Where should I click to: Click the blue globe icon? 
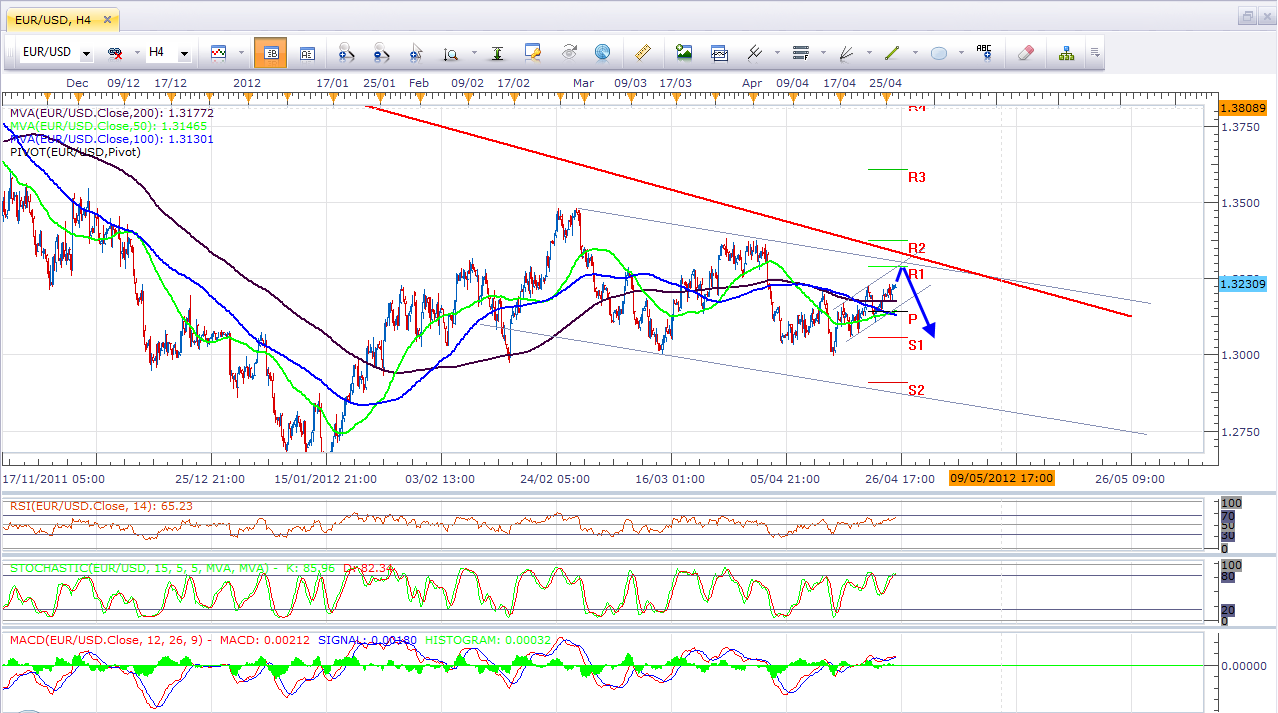click(x=603, y=53)
